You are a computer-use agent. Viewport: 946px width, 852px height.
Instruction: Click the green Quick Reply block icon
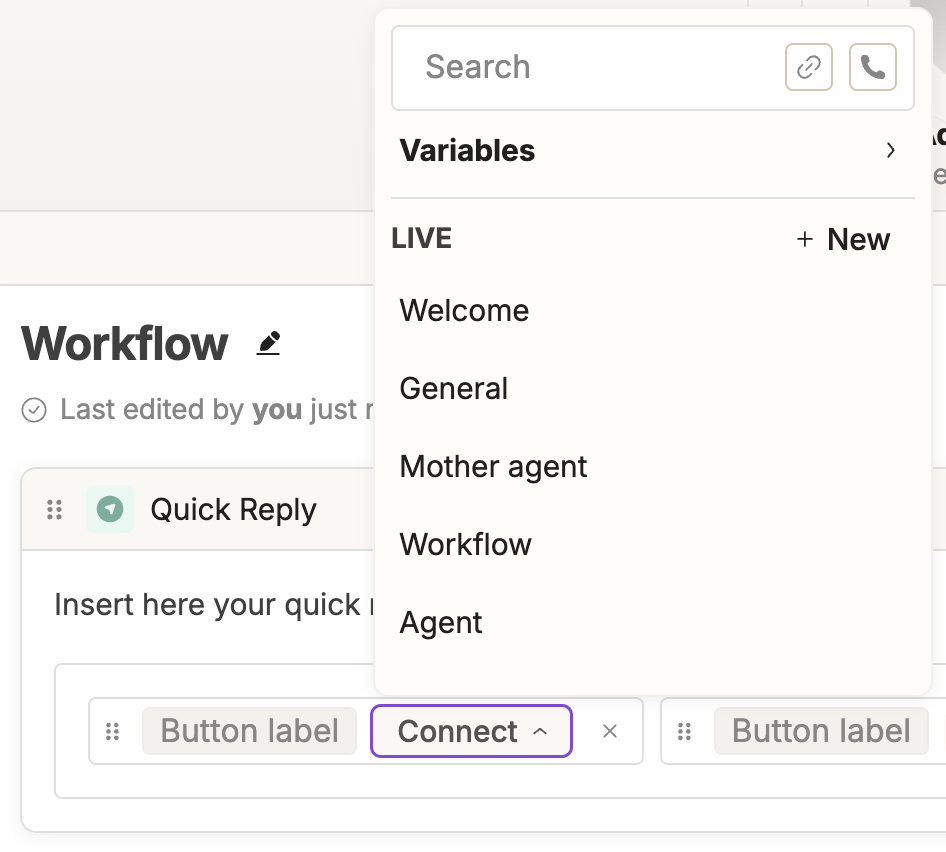tap(110, 510)
